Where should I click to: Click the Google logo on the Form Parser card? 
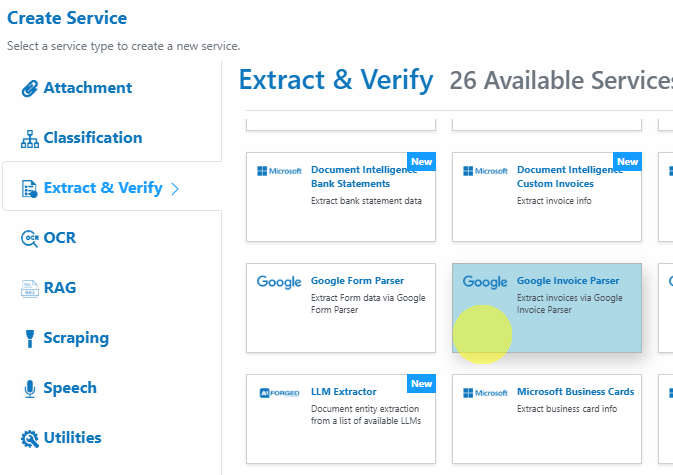[279, 282]
